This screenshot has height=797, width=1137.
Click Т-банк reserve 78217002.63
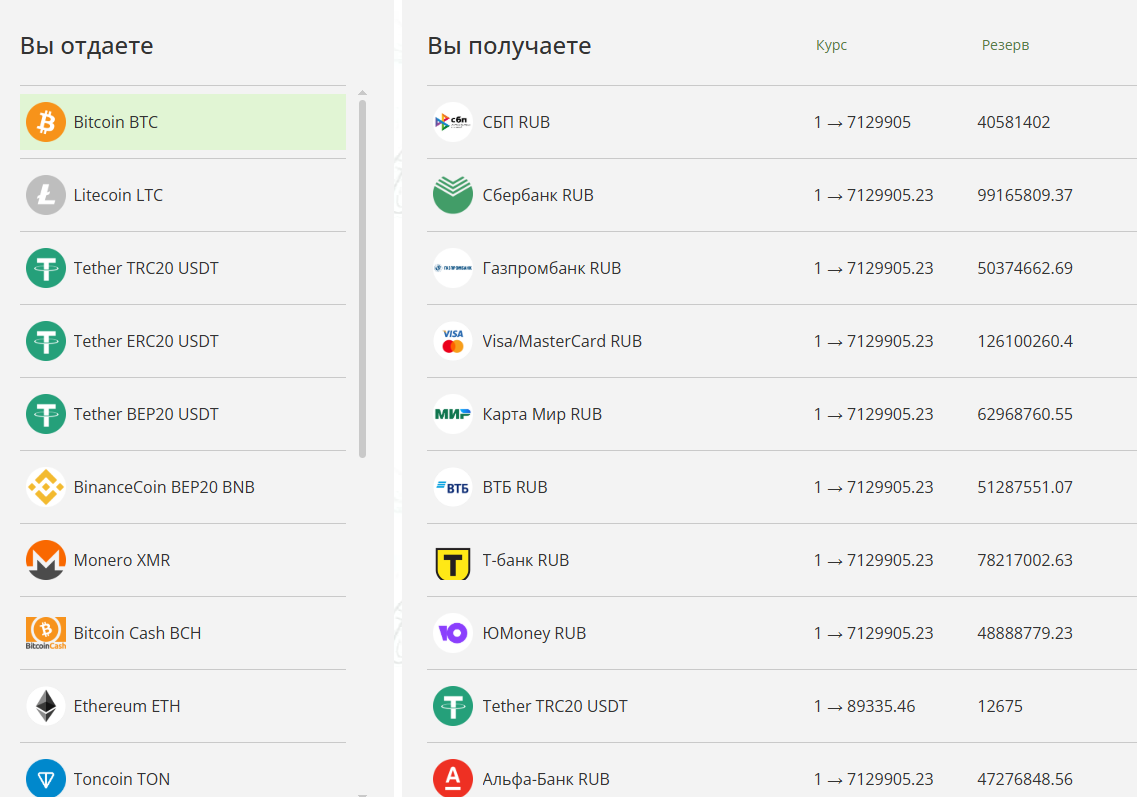pos(1025,560)
